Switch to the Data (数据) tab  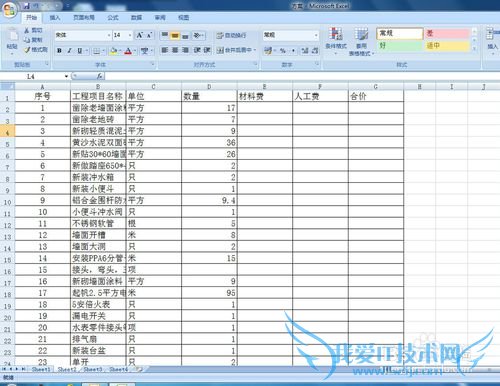pos(136,18)
